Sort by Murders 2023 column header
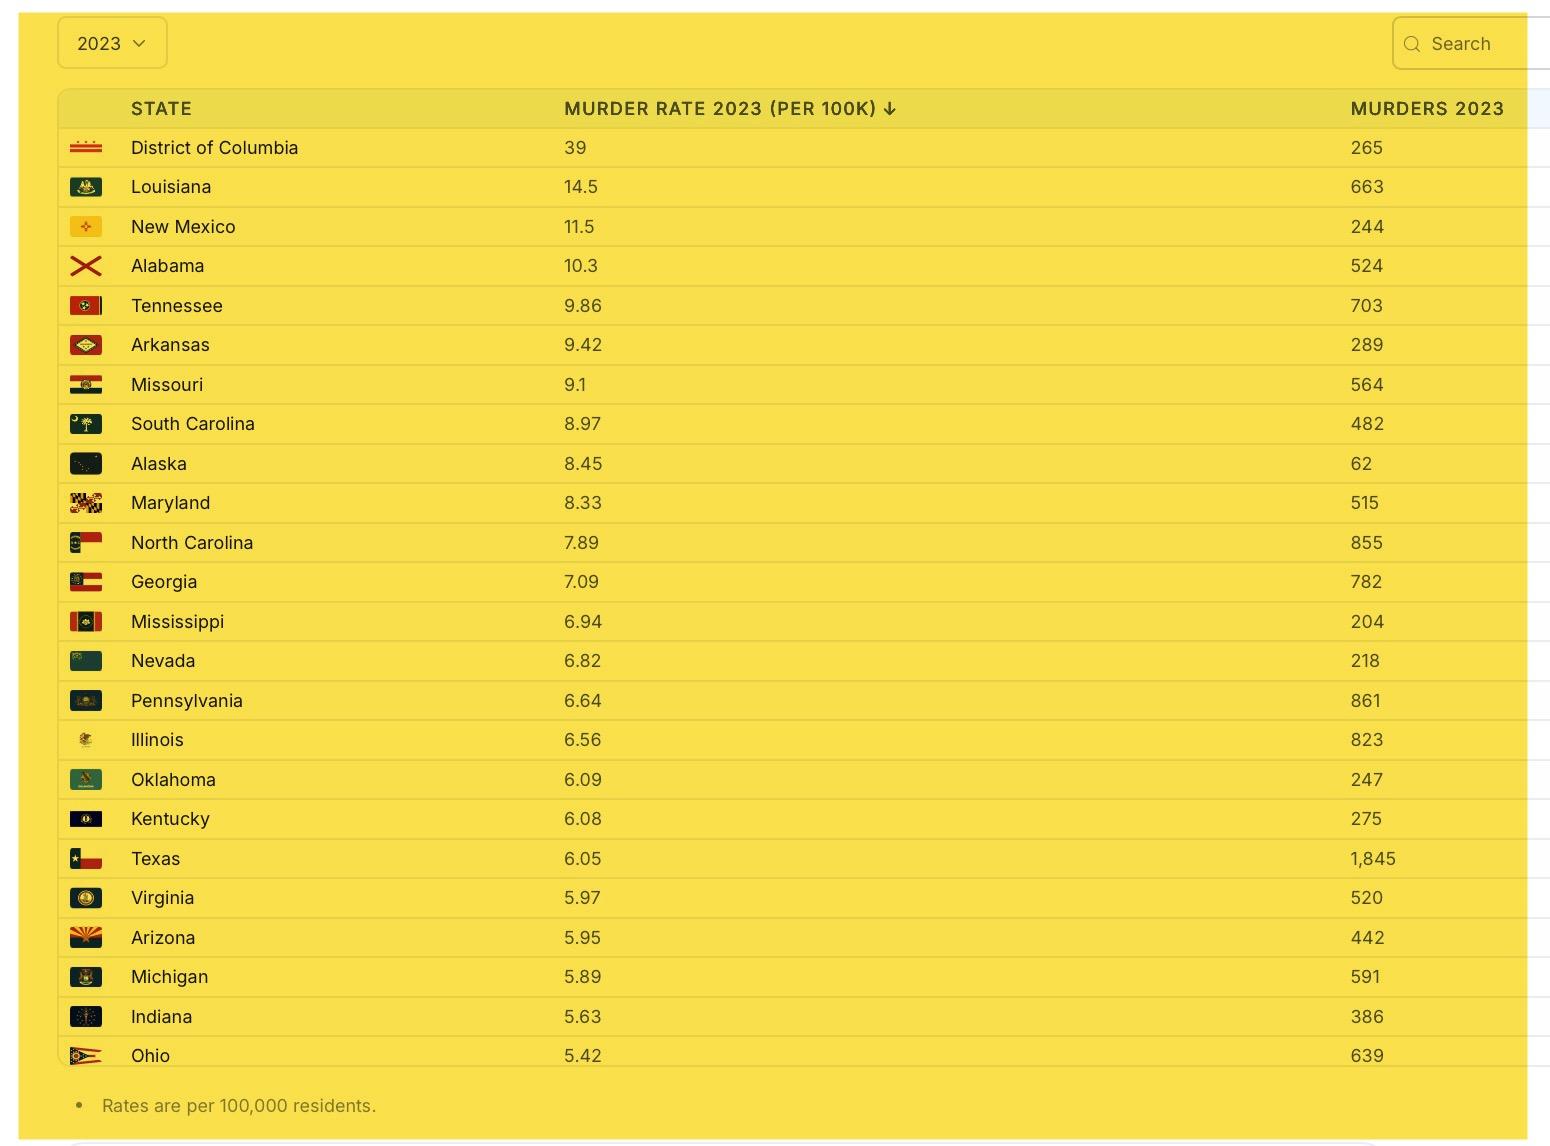 [1426, 108]
